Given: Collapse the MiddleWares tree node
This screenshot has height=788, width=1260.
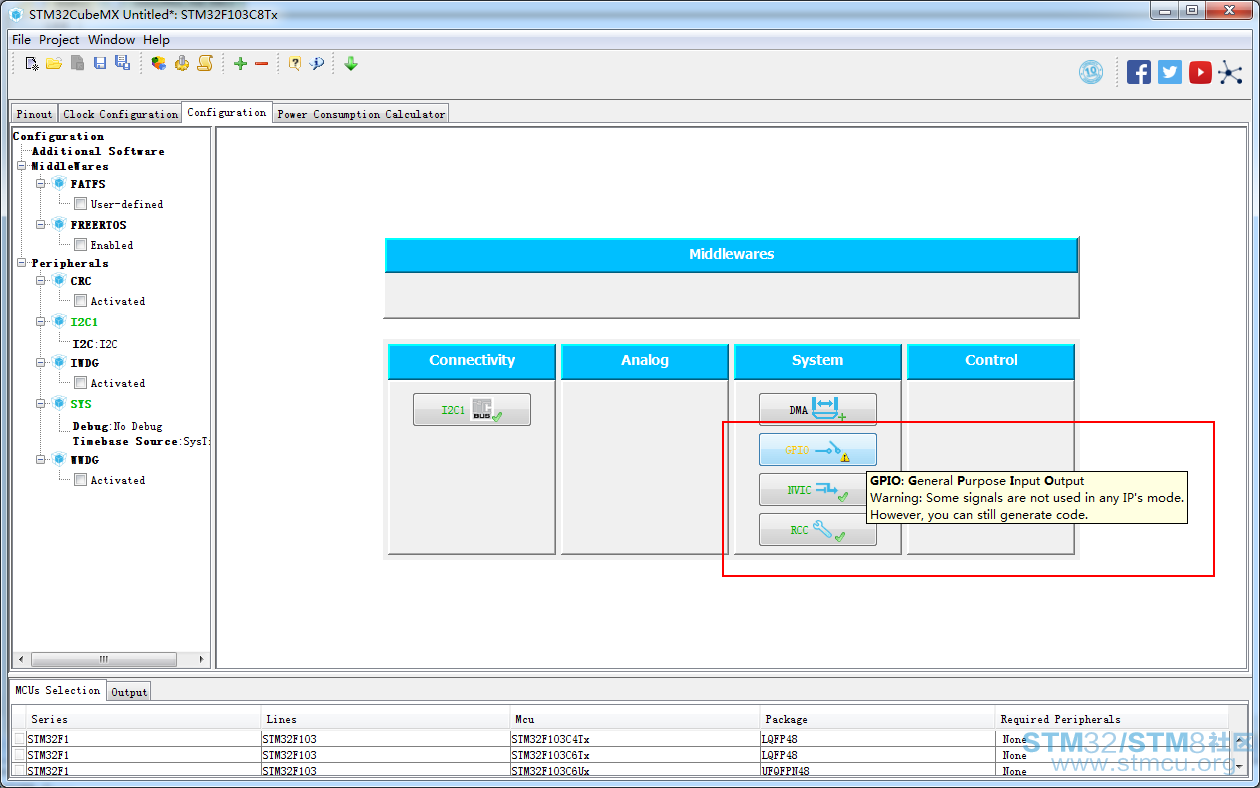Looking at the screenshot, I should 22,166.
